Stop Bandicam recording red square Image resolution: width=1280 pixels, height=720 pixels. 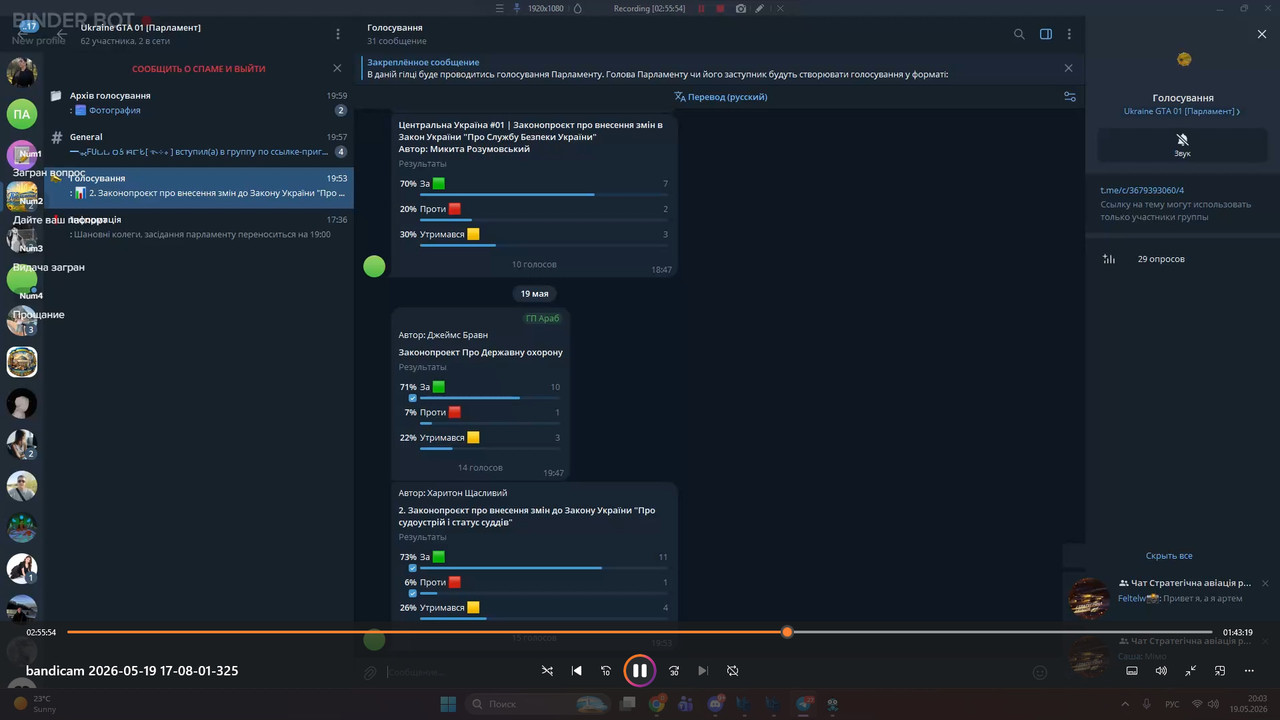pyautogui.click(x=720, y=8)
